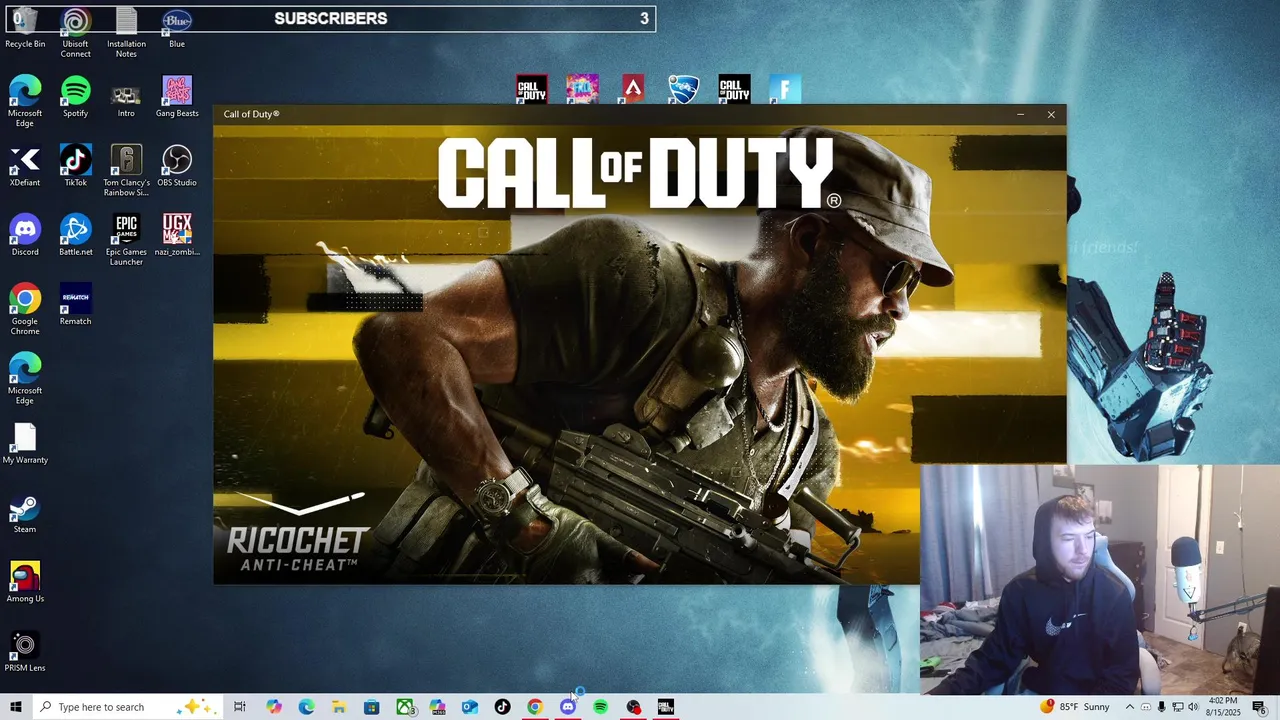Click the Call of Duty taskbar icon
The width and height of the screenshot is (1280, 720).
pos(666,707)
